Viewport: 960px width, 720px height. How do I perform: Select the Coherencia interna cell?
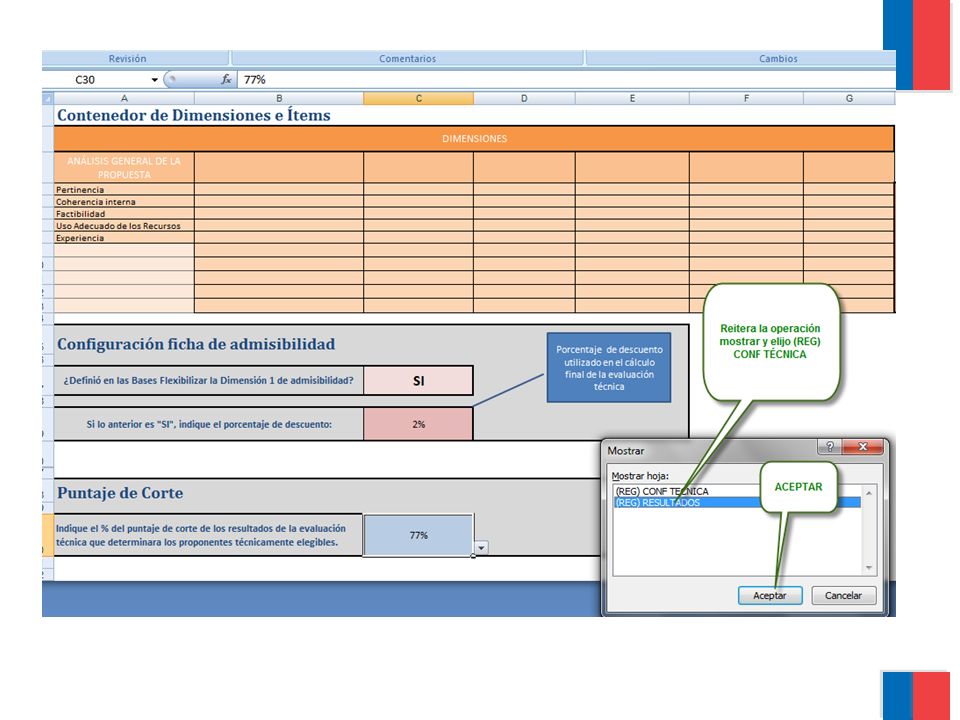(x=124, y=201)
